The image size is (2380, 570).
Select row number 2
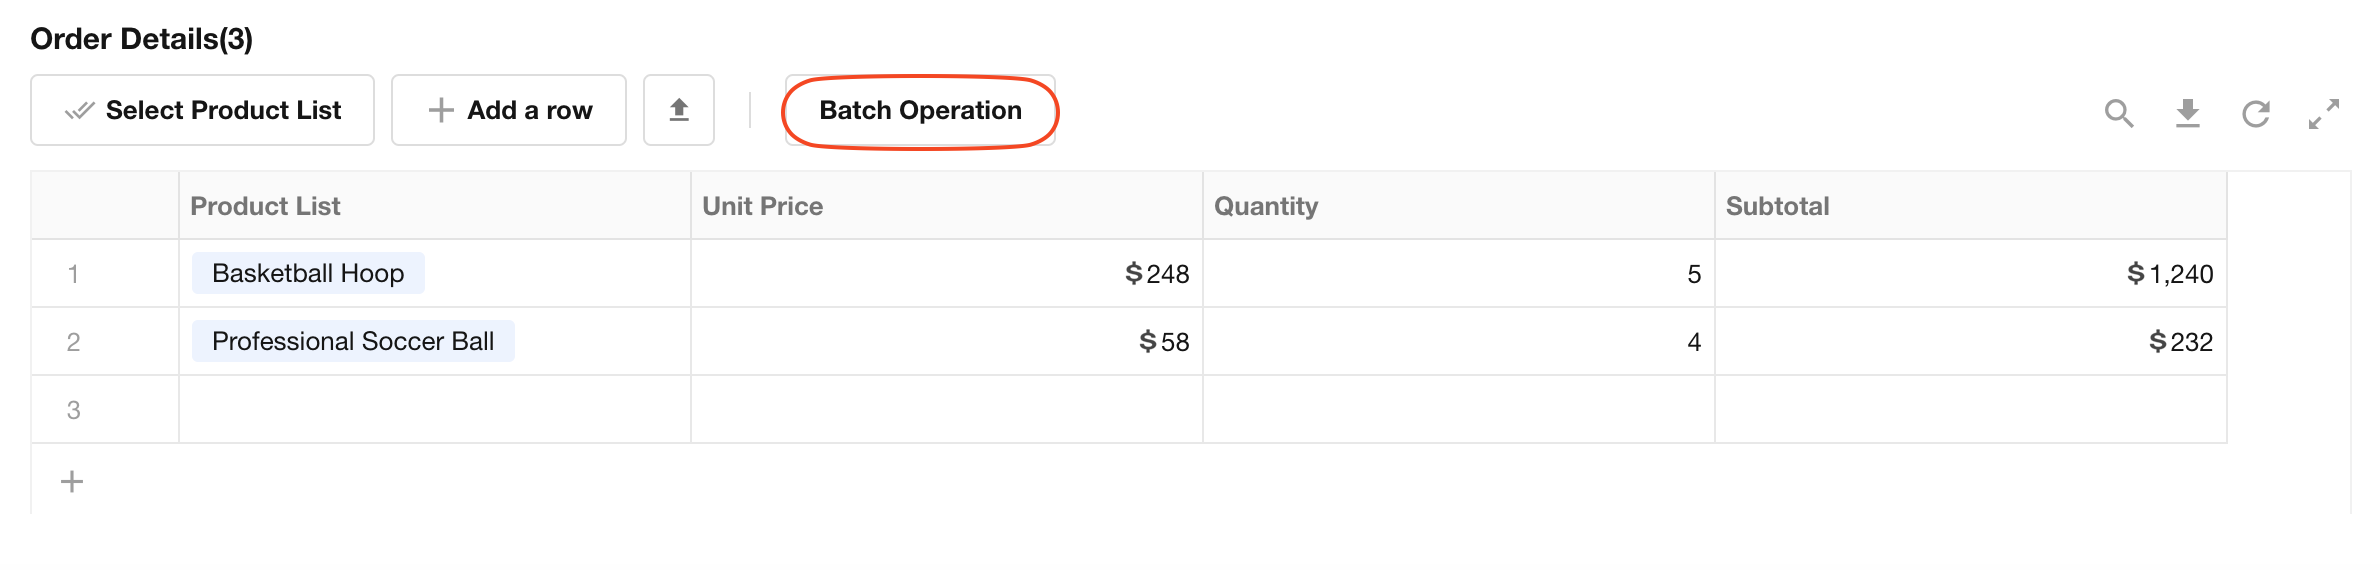[x=73, y=342]
